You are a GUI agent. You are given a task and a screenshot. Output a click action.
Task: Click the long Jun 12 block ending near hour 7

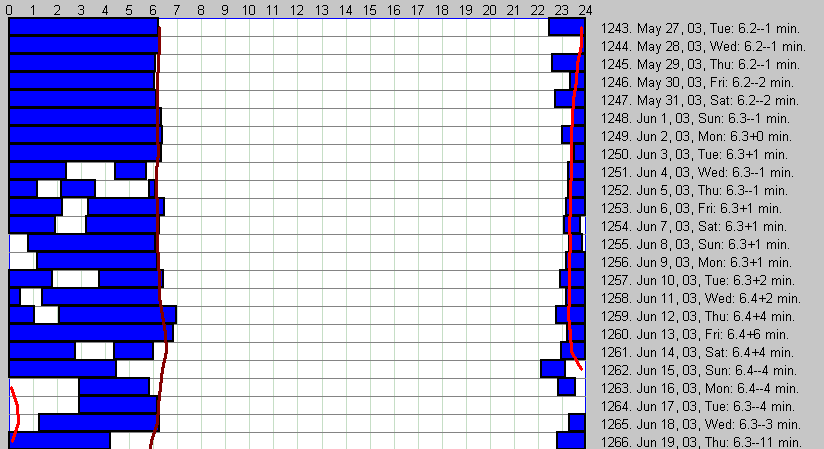(x=117, y=315)
